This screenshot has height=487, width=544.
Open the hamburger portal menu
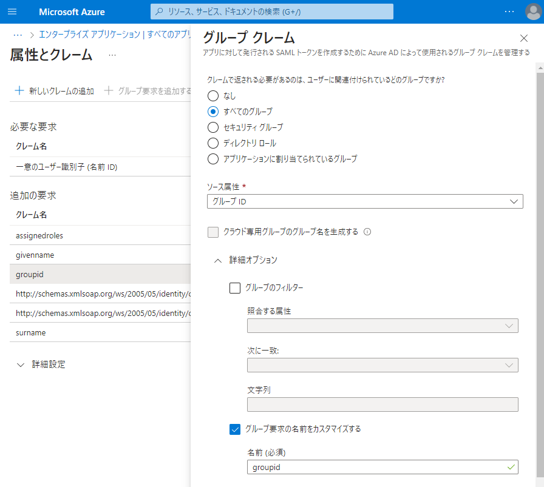pos(12,12)
